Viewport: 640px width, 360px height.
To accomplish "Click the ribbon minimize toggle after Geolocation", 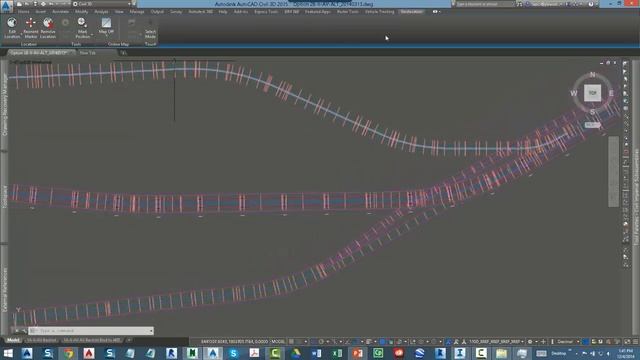I will 436,12.
